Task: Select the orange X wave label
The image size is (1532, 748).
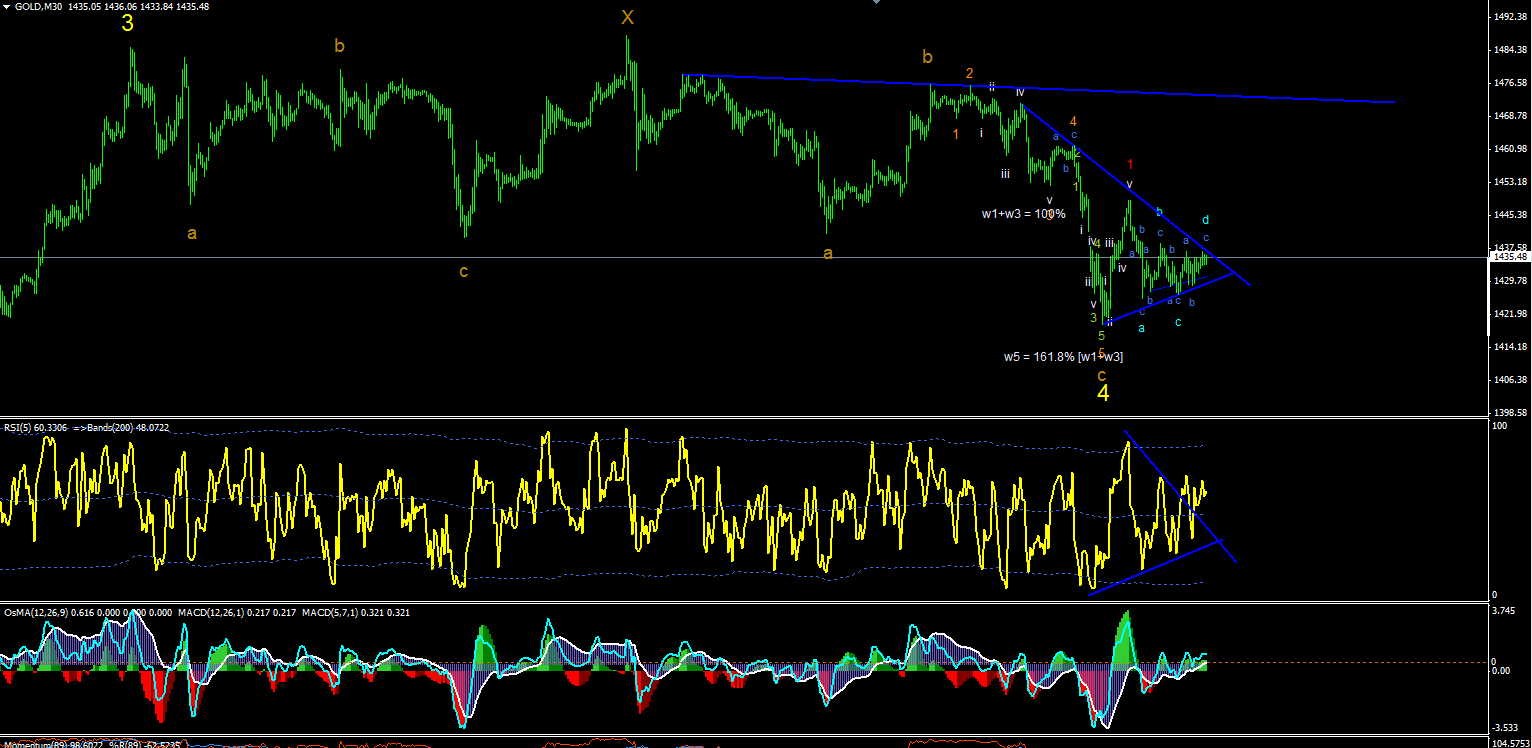Action: tap(627, 17)
